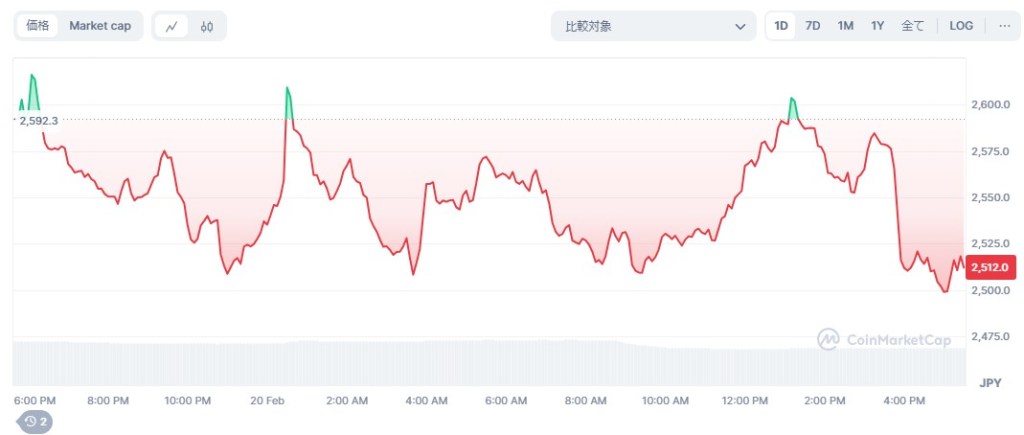The height and width of the screenshot is (435, 1024).
Task: Select the 1Y time range
Action: [x=877, y=26]
